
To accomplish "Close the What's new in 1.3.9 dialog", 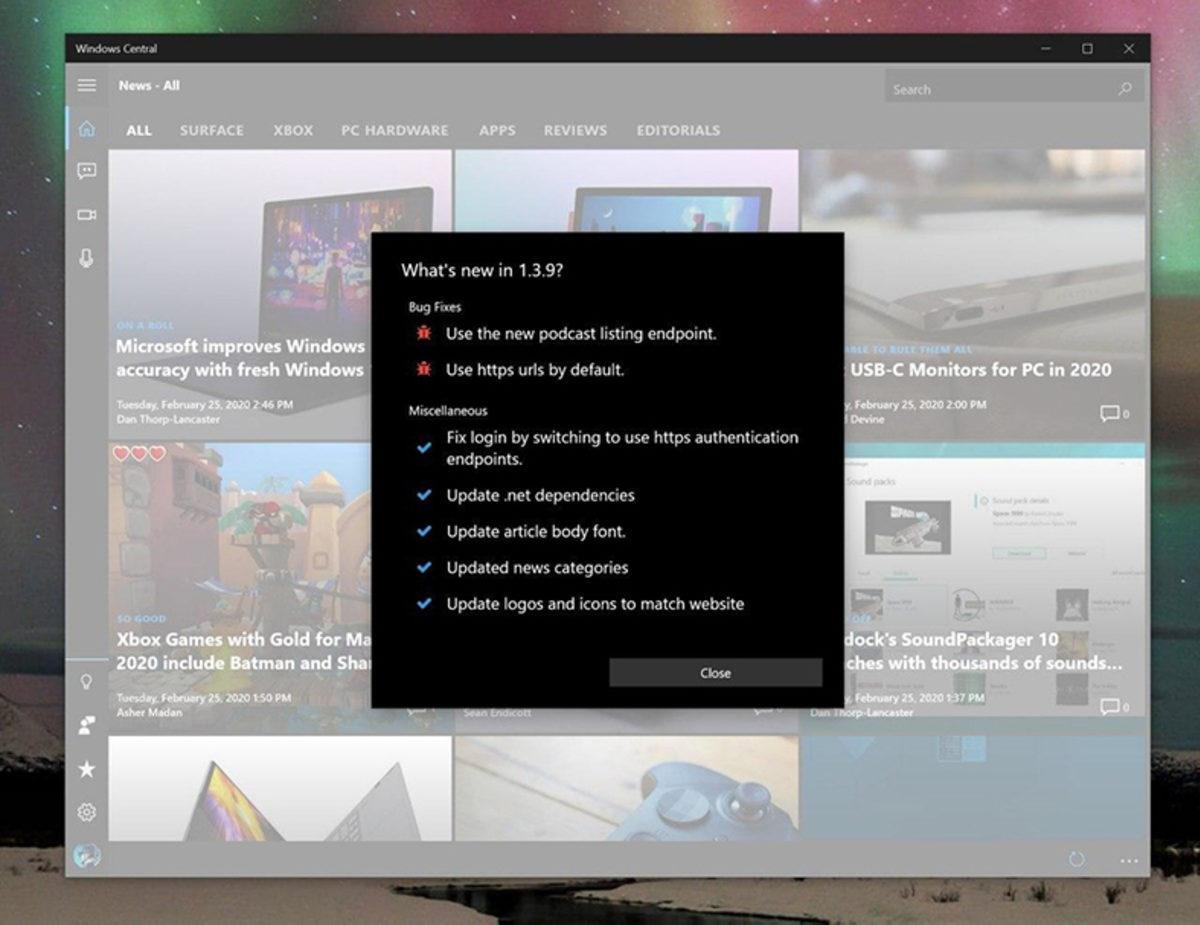I will (715, 672).
